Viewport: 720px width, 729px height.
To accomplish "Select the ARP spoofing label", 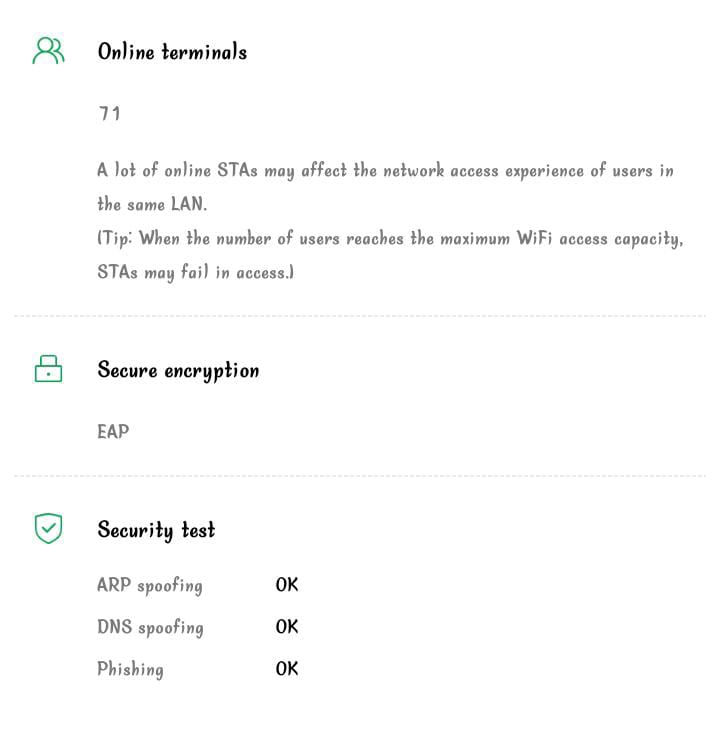I will click(150, 586).
